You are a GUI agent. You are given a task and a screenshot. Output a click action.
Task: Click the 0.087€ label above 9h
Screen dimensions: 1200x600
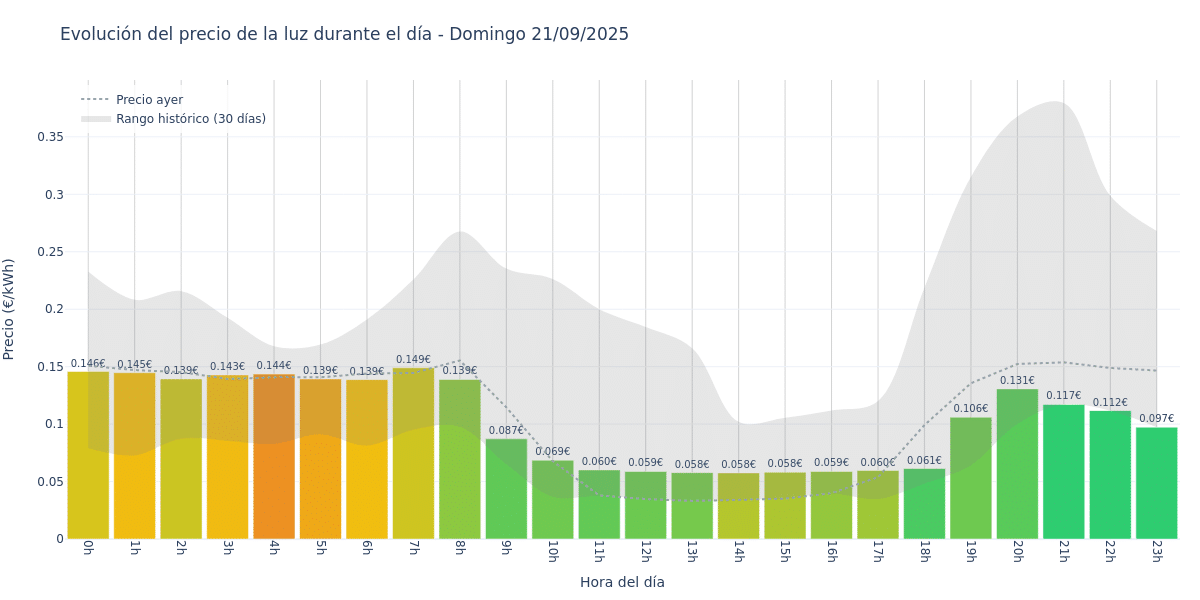tap(506, 431)
